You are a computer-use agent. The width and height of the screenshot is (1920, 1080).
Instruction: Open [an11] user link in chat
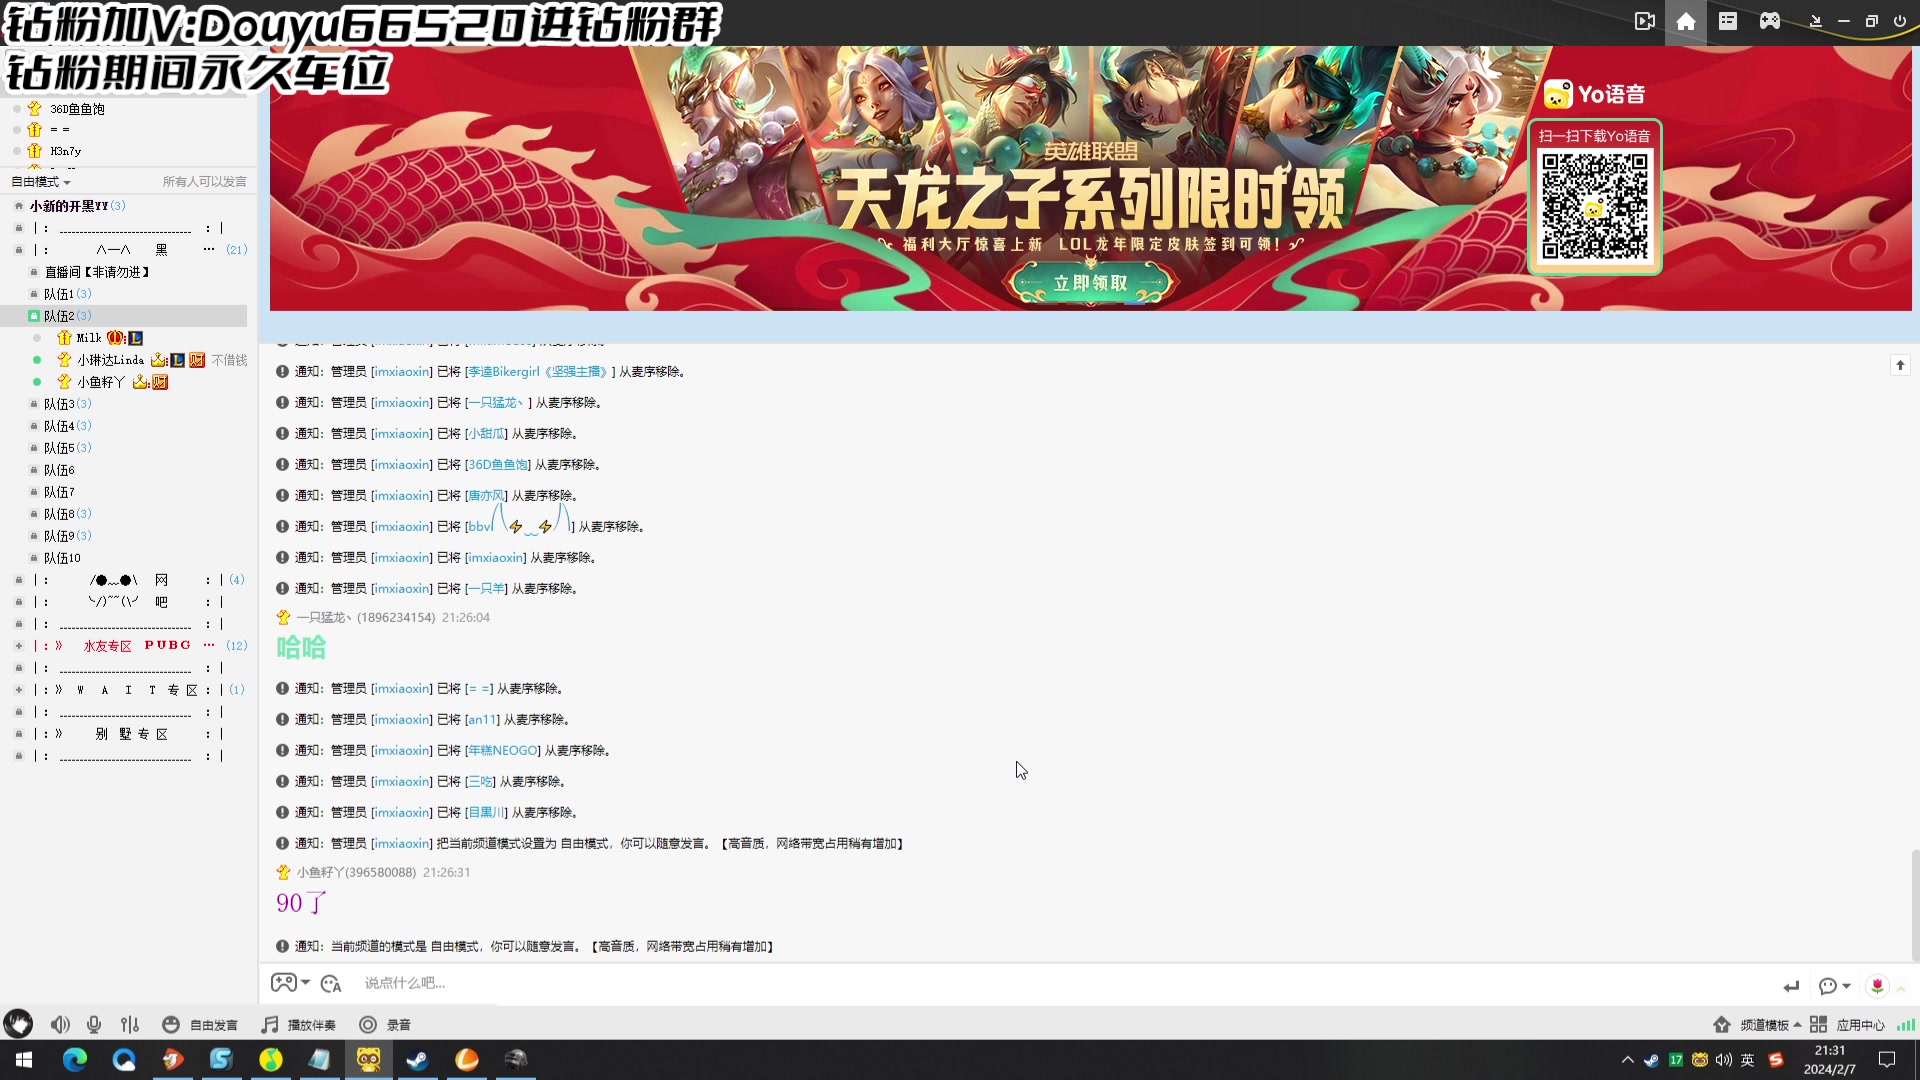click(482, 720)
